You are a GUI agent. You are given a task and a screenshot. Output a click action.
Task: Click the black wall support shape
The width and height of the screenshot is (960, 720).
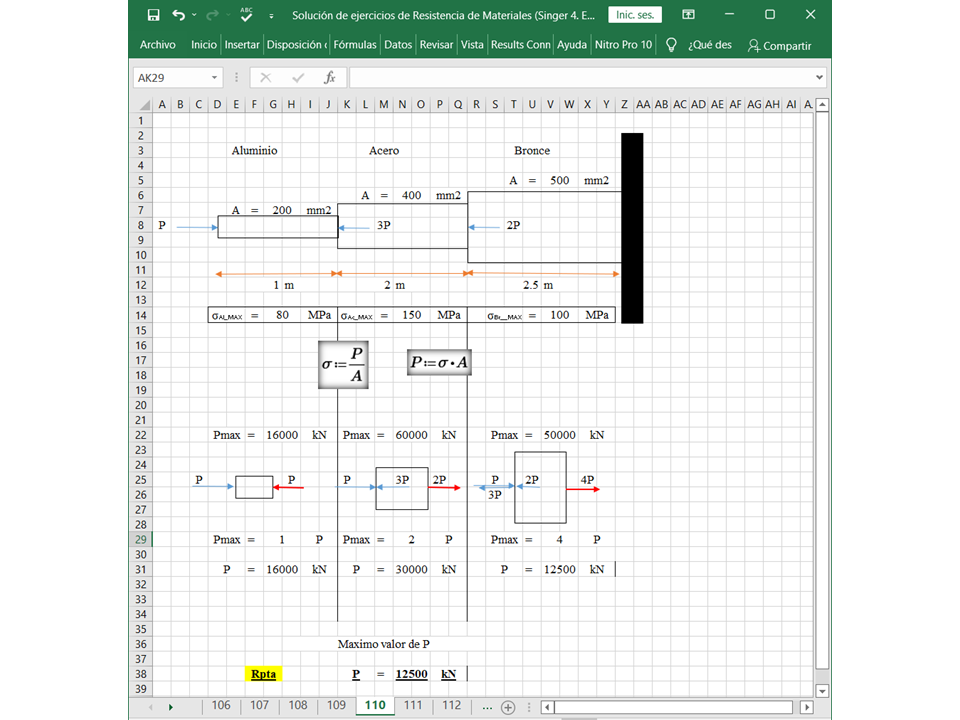[632, 228]
